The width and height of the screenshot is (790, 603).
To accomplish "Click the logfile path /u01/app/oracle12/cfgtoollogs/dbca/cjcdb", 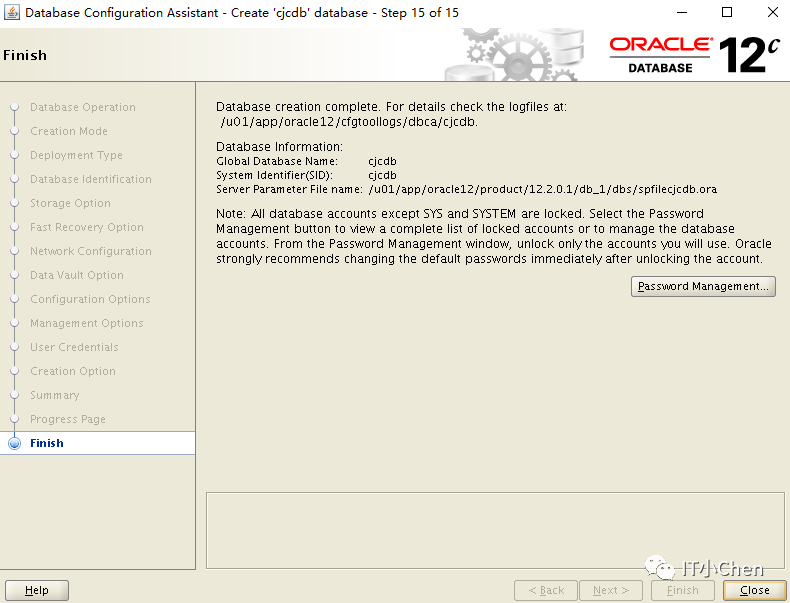I will (349, 122).
